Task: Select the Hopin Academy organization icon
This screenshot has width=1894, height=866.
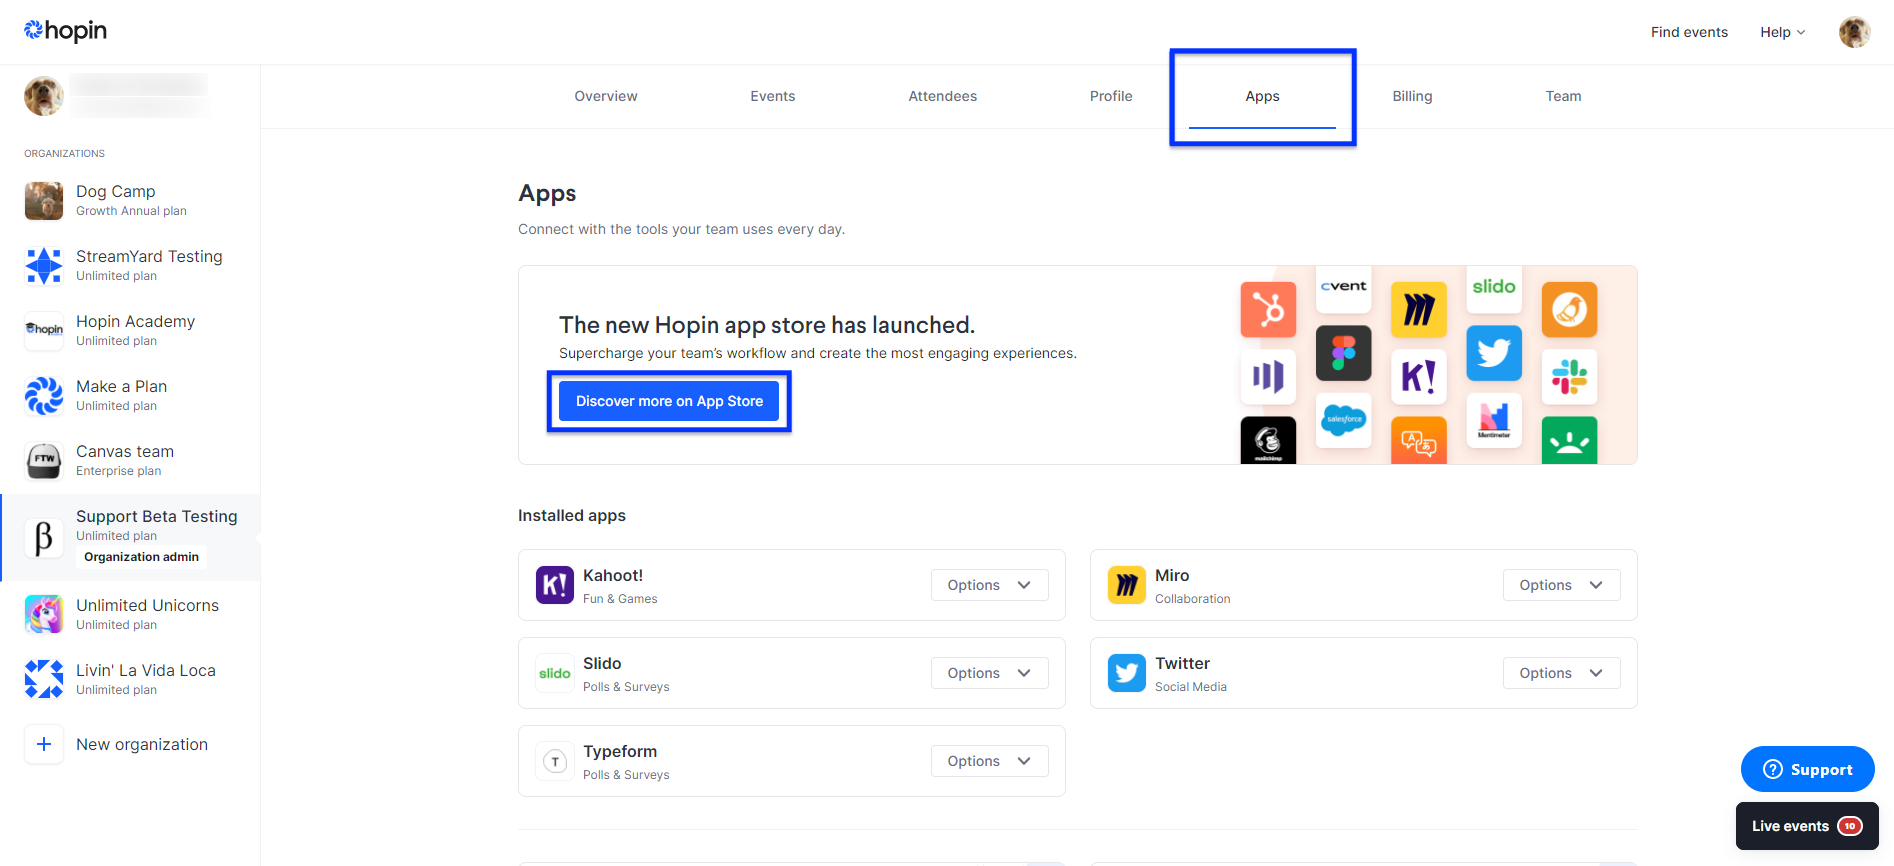Action: pyautogui.click(x=44, y=330)
